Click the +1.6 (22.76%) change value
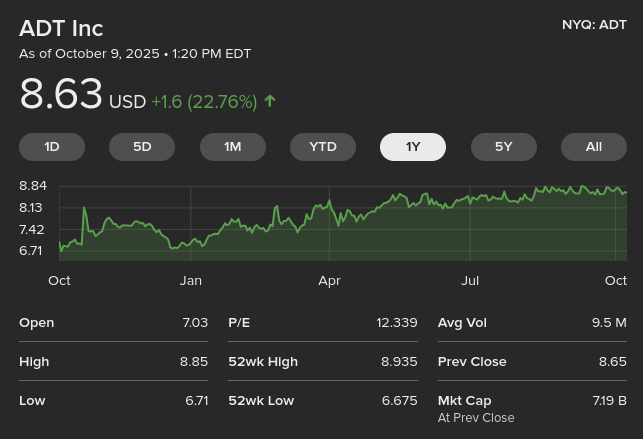 pyautogui.click(x=204, y=102)
